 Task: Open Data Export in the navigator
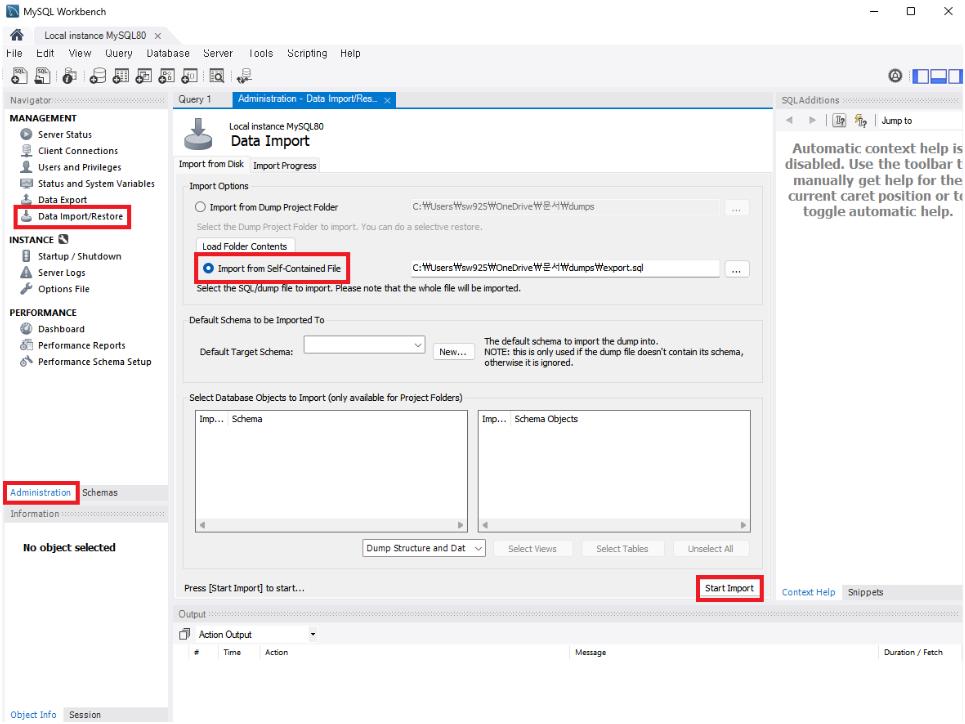point(62,199)
